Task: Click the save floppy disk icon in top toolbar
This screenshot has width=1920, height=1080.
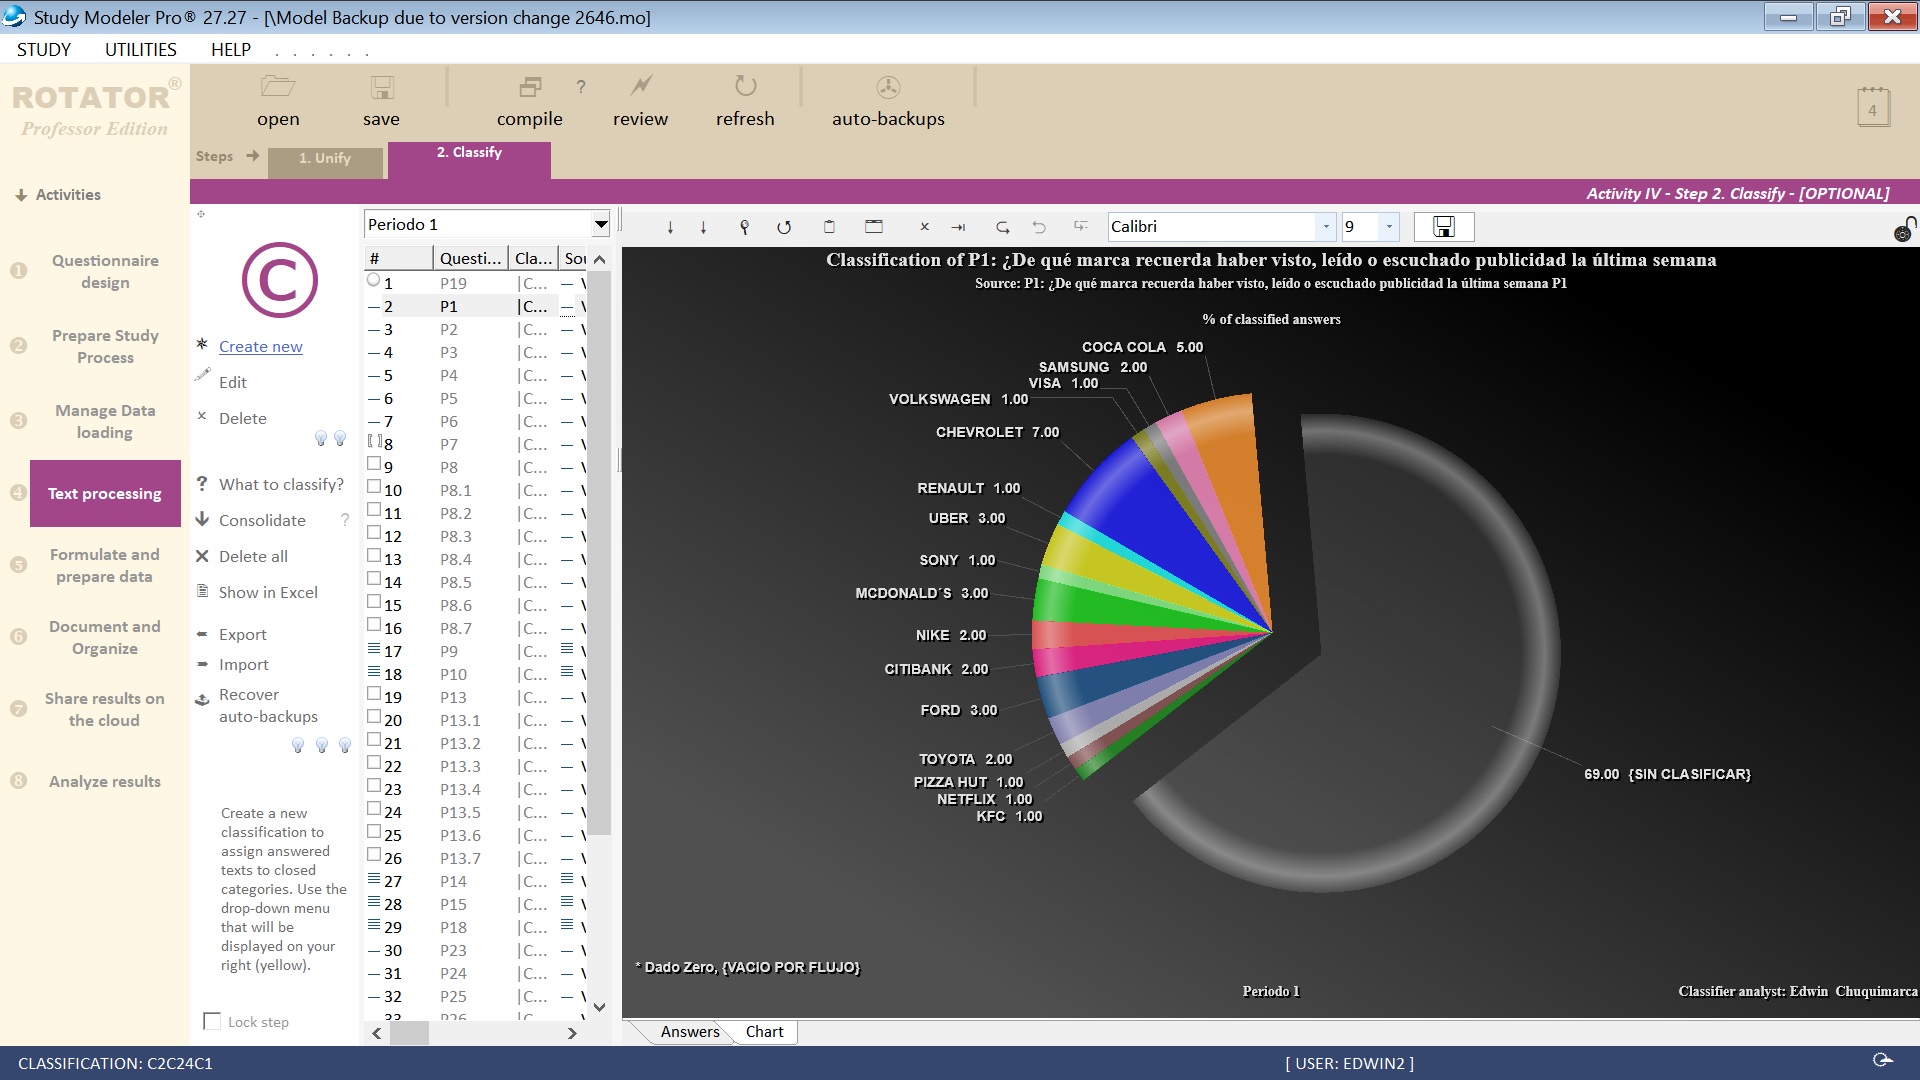Action: (x=382, y=87)
